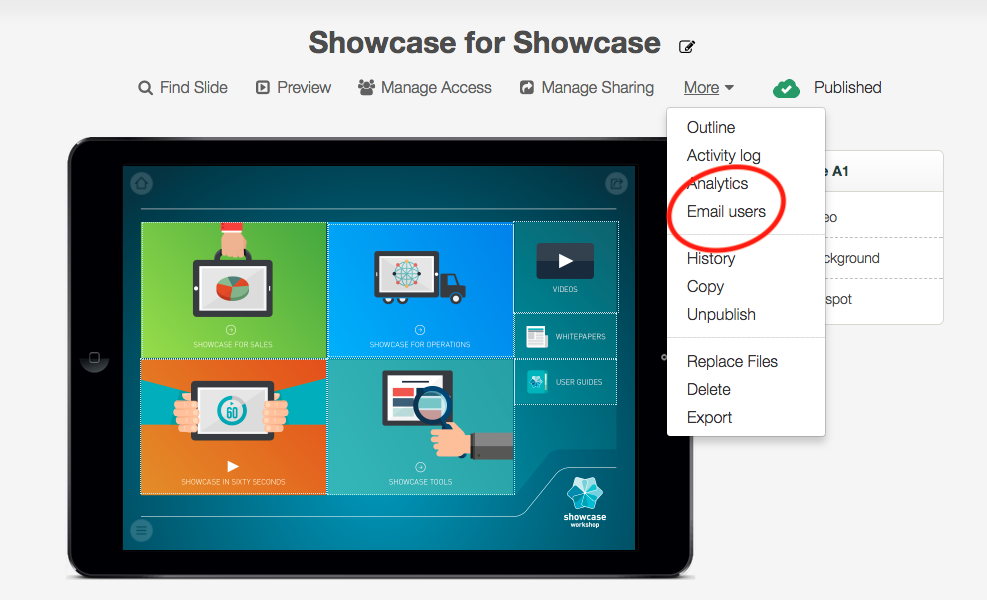Click the Find Slide magnifier icon
Viewport: 987px width, 600px height.
tap(145, 88)
